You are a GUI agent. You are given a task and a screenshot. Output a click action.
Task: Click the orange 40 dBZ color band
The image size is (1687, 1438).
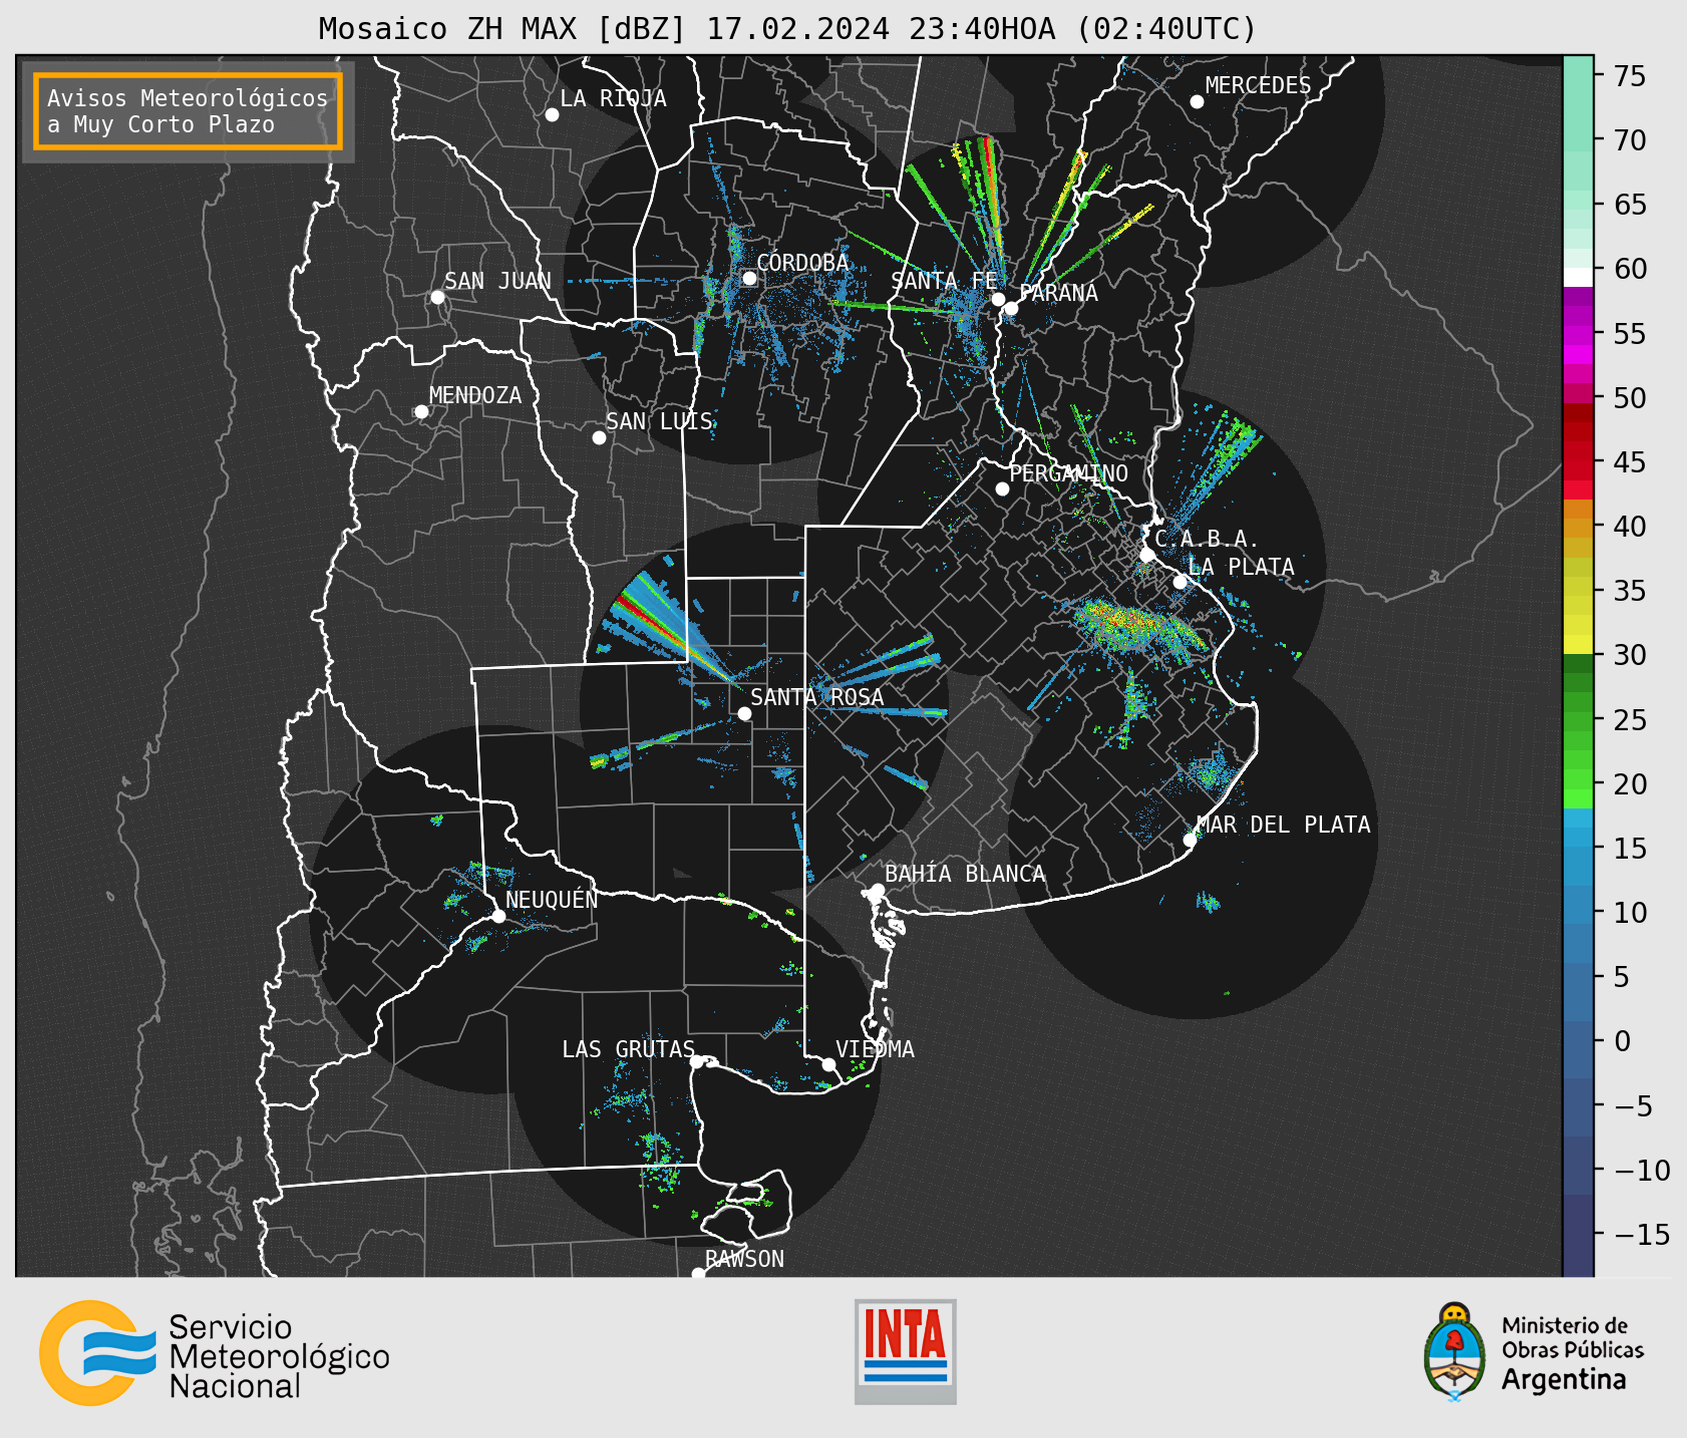pyautogui.click(x=1578, y=527)
